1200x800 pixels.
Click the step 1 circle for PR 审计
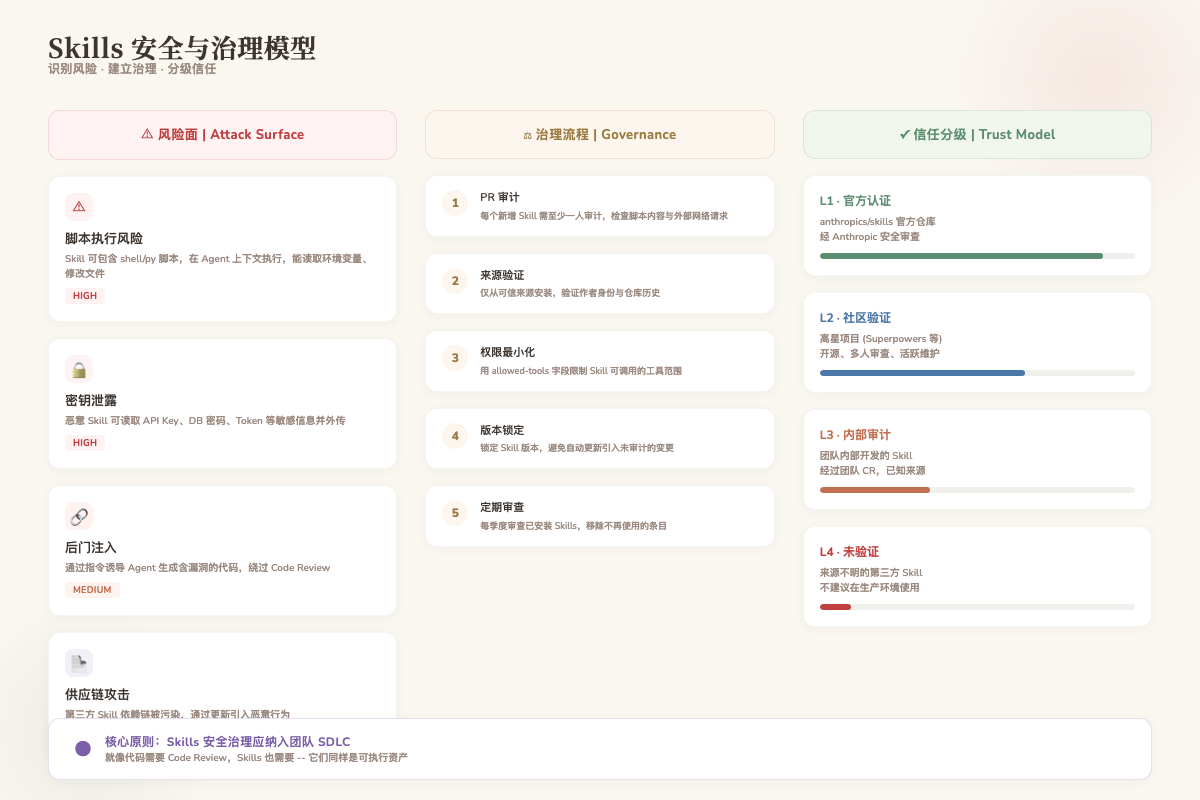pos(455,203)
